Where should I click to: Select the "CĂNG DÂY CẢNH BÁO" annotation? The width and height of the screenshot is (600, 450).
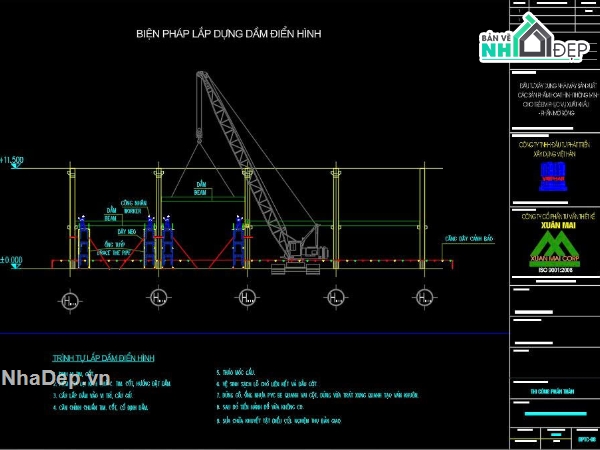(x=469, y=239)
